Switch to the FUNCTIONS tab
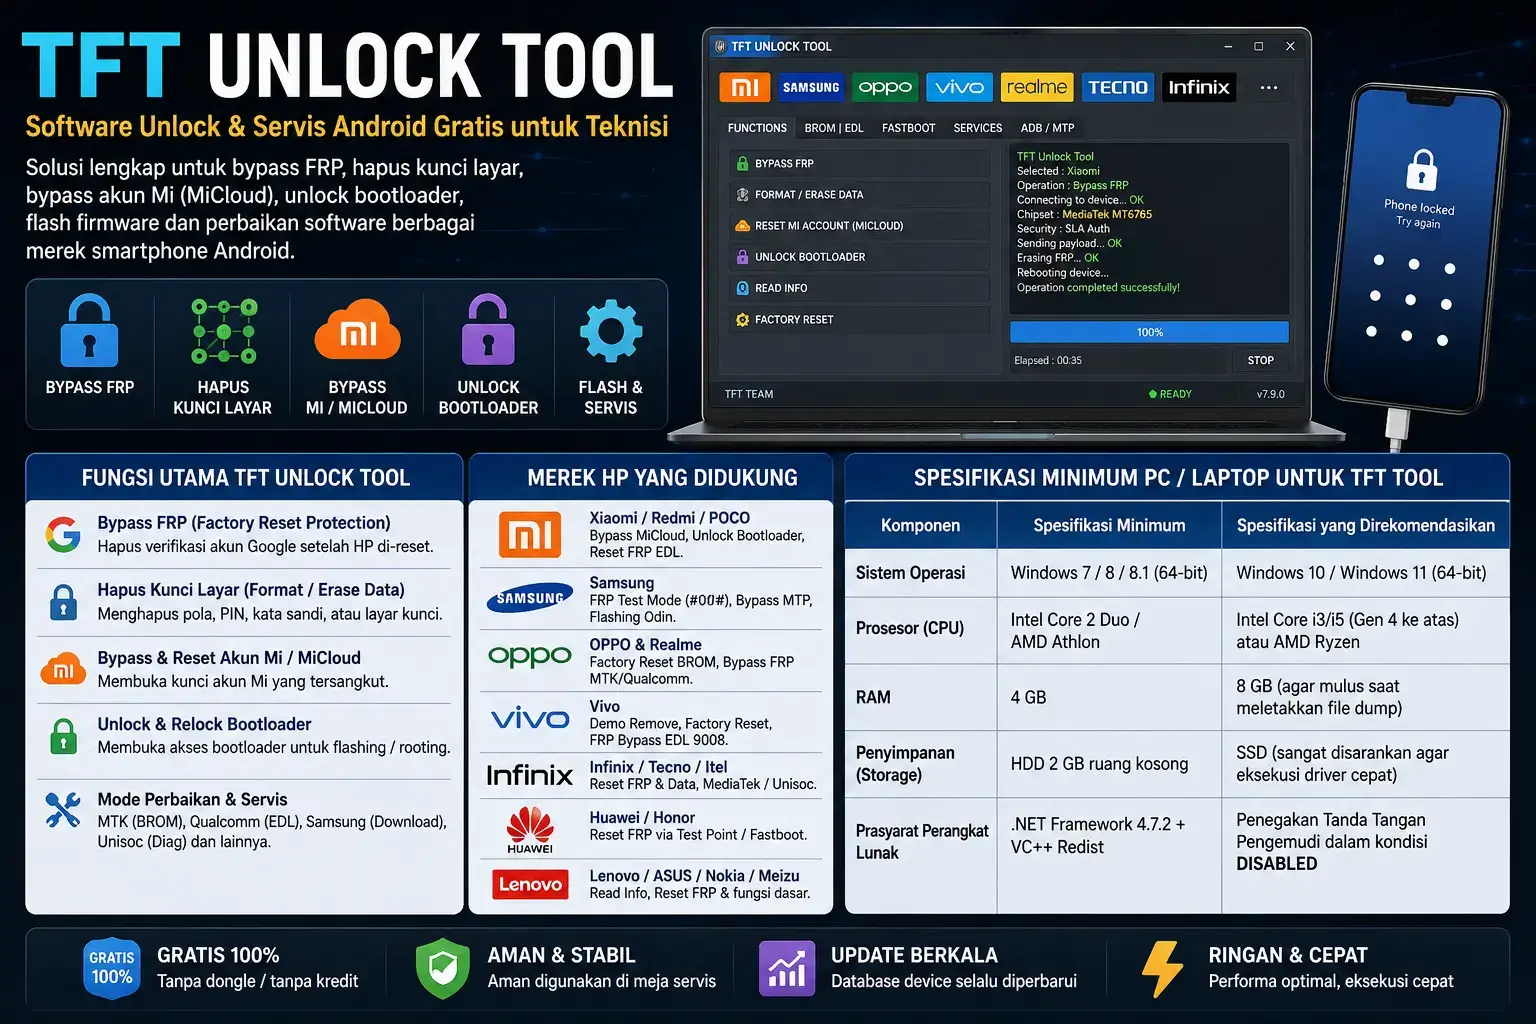This screenshot has width=1536, height=1024. (757, 128)
